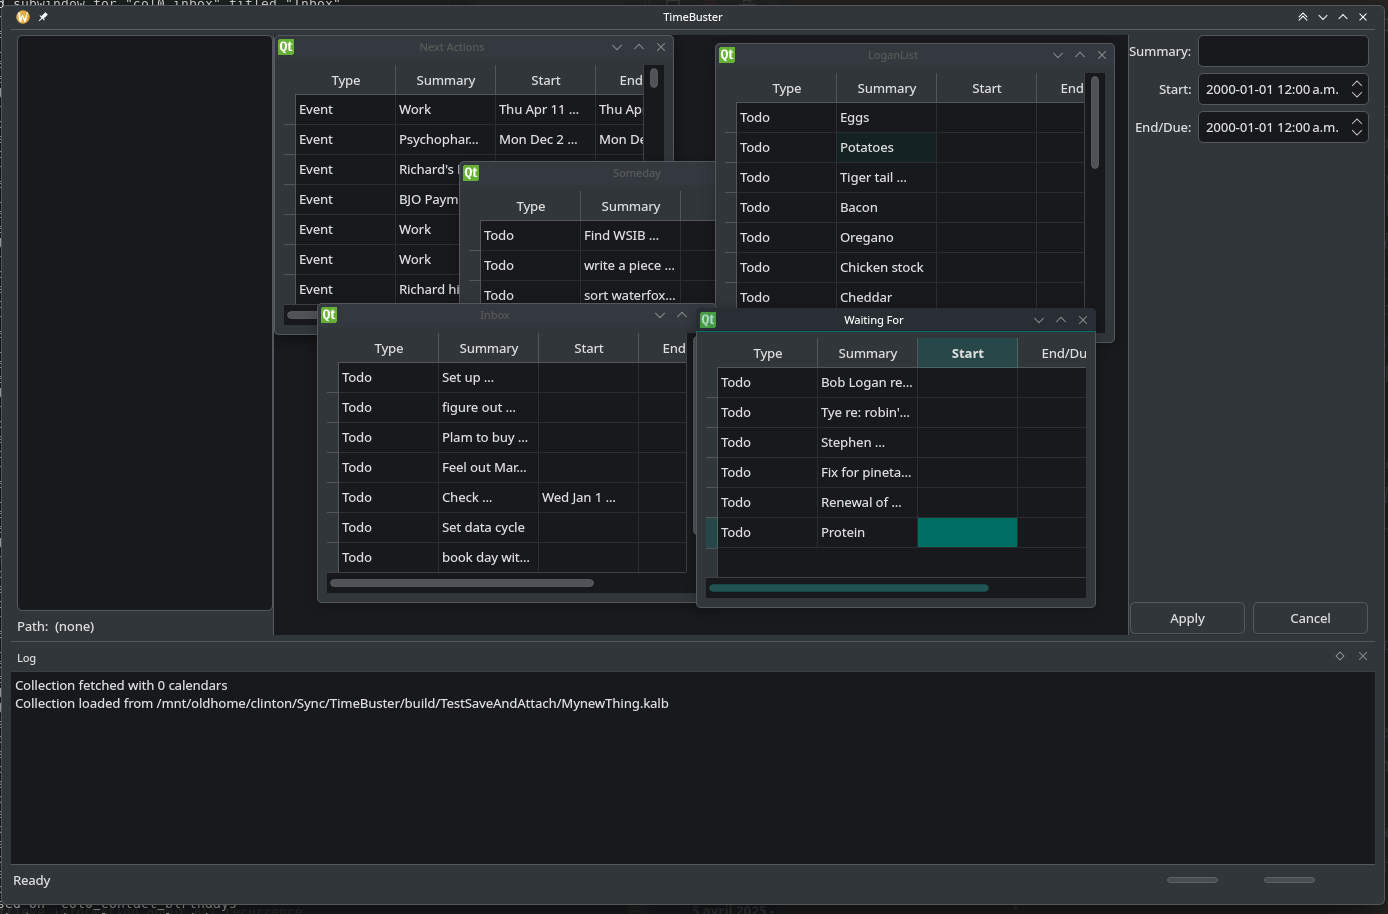Image resolution: width=1388 pixels, height=914 pixels.
Task: Select 'Bob Logan re...' in Waiting For
Action: click(x=867, y=382)
